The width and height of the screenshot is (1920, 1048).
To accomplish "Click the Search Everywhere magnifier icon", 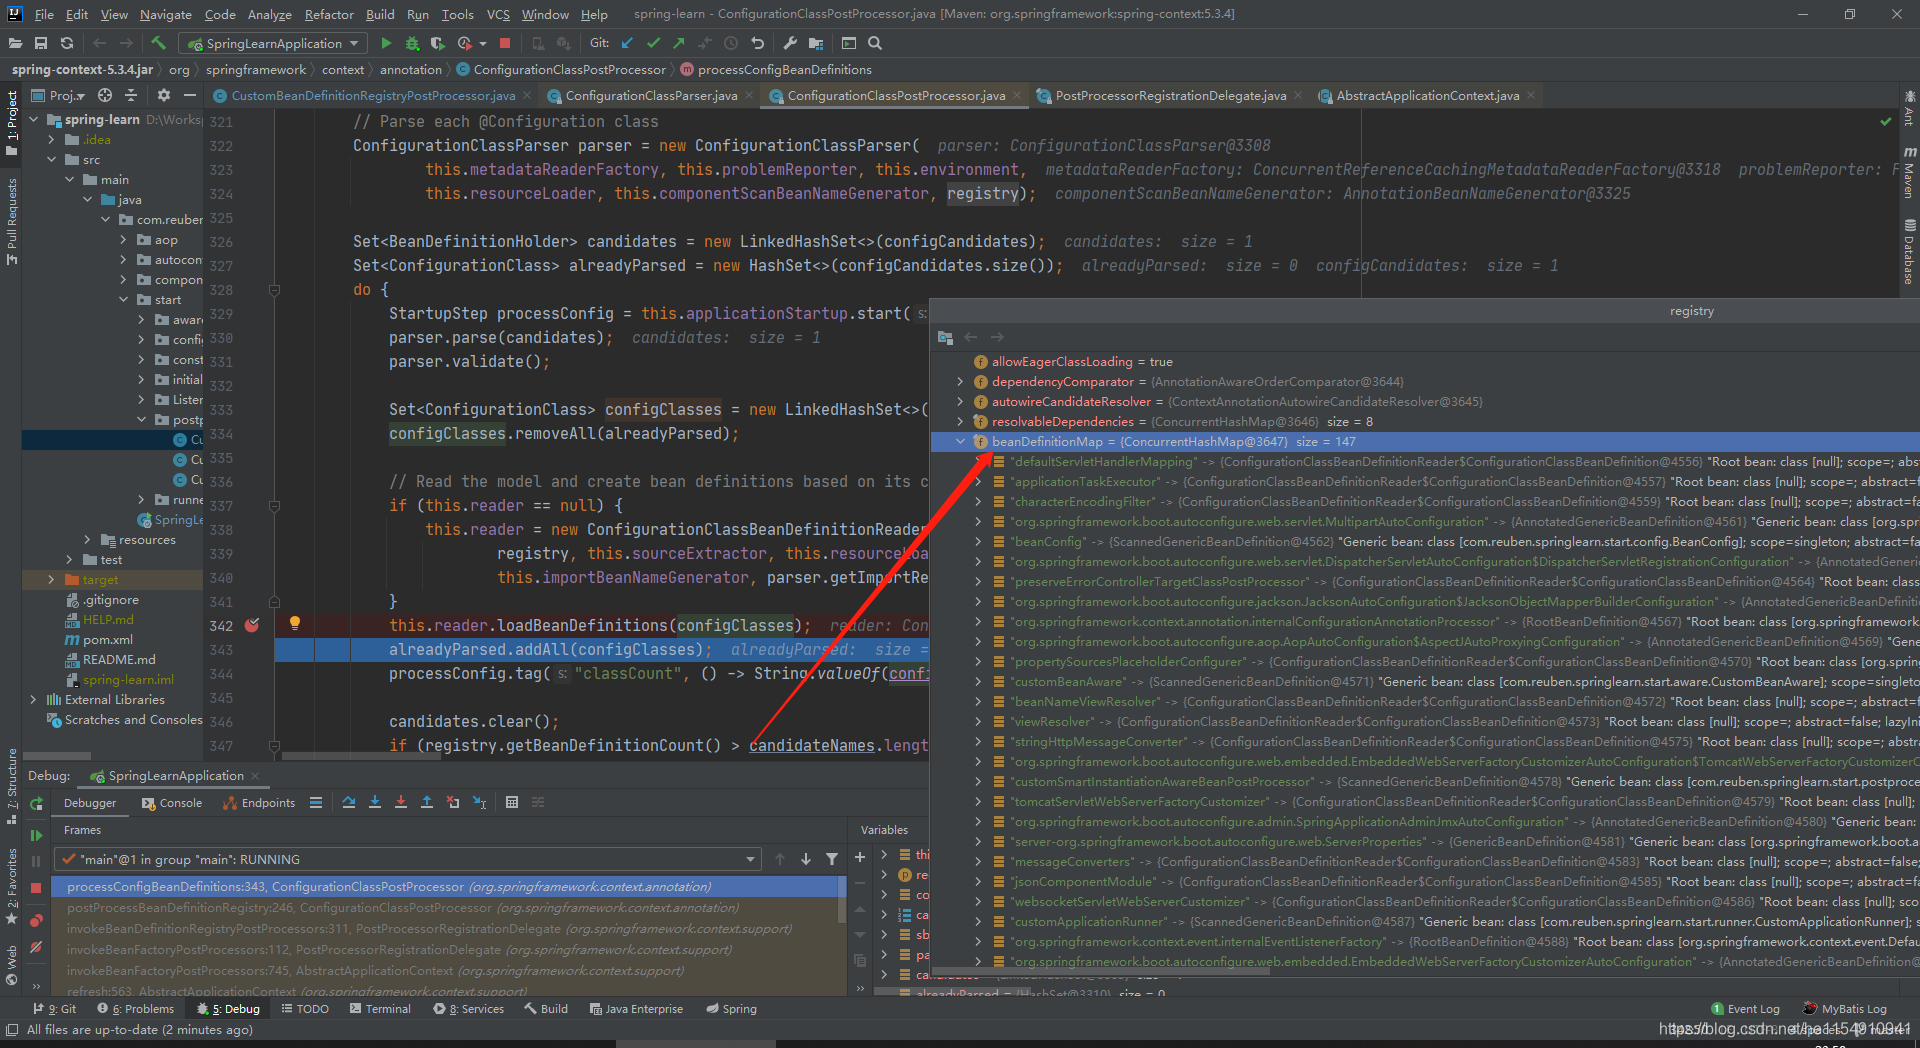I will point(875,43).
